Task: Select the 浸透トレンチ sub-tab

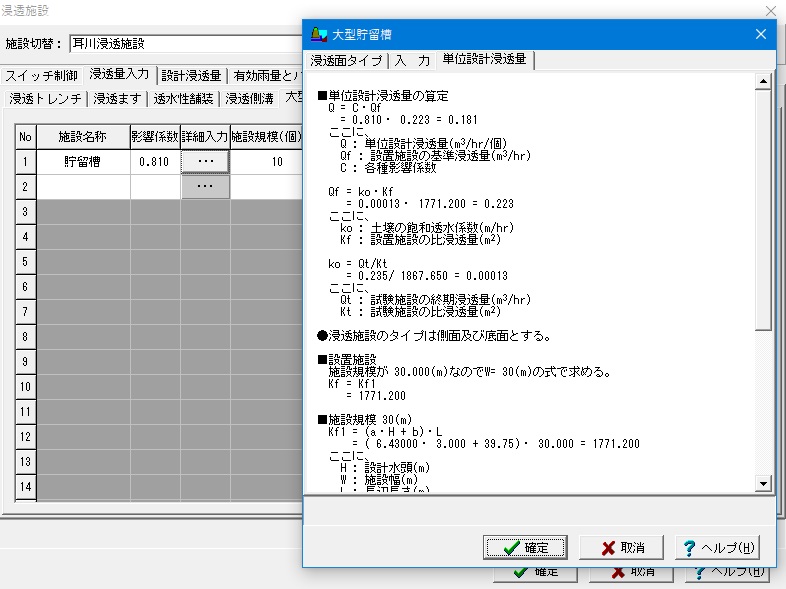Action: (45, 99)
